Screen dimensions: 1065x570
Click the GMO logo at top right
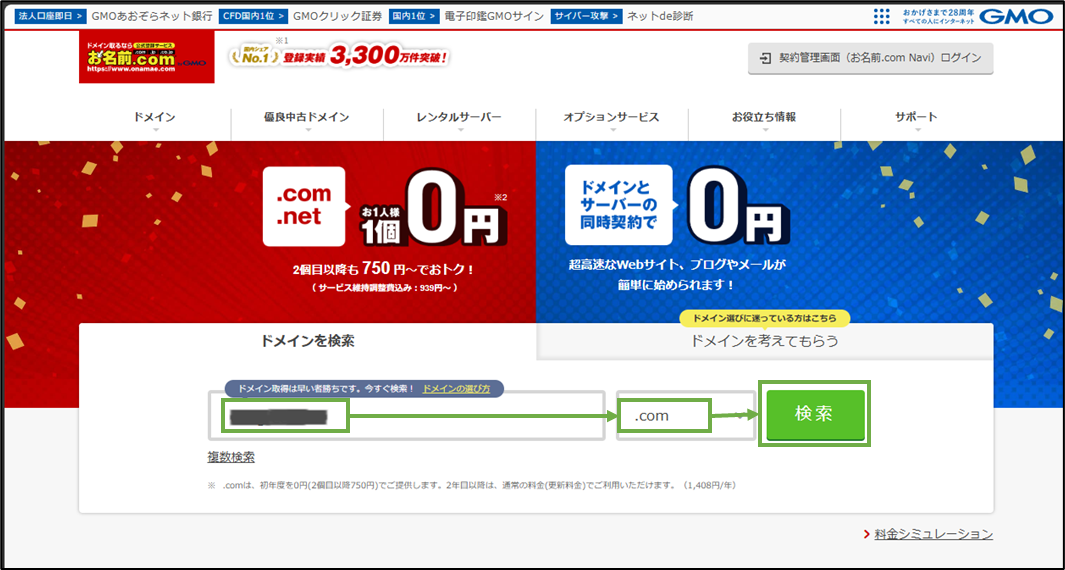pyautogui.click(x=1017, y=16)
